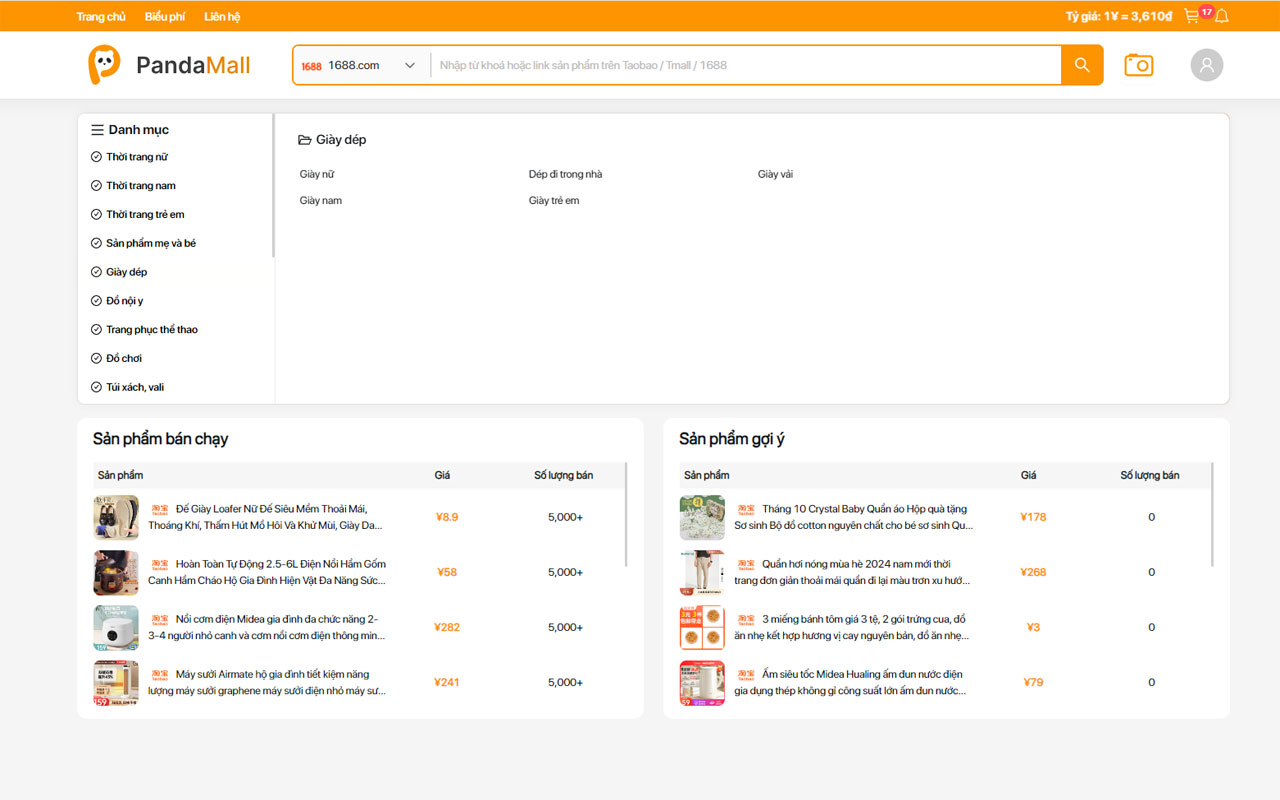Image resolution: width=1280 pixels, height=800 pixels.
Task: Click check icon beside Thời trang nữ
Action: click(x=97, y=157)
